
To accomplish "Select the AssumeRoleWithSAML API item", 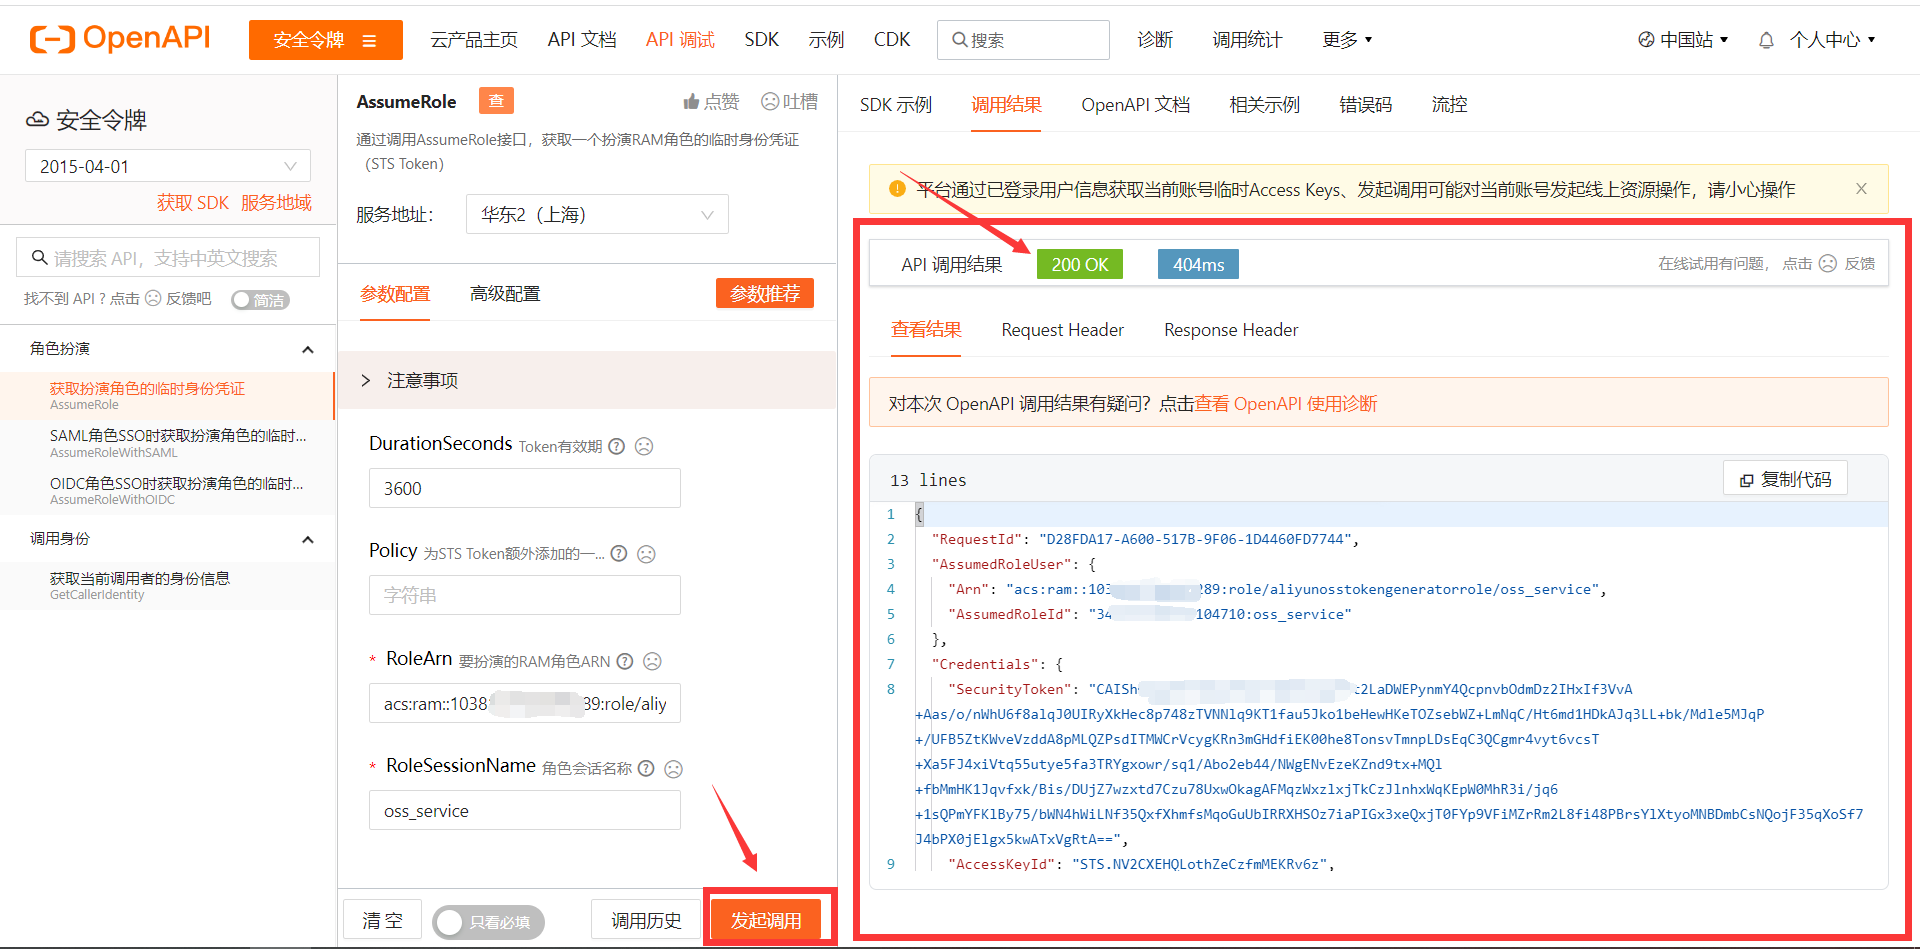I will pos(168,443).
